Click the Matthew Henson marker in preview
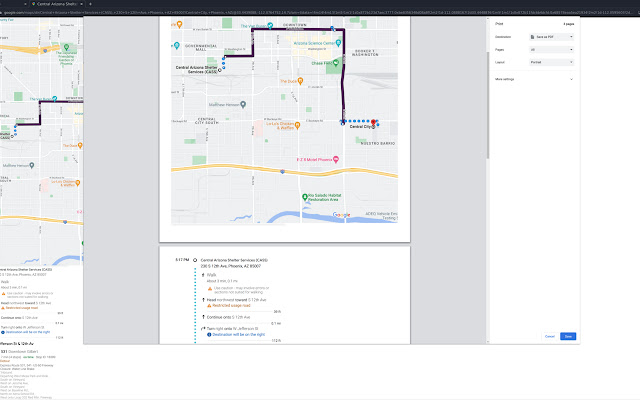The width and height of the screenshot is (640, 400). pos(243,104)
